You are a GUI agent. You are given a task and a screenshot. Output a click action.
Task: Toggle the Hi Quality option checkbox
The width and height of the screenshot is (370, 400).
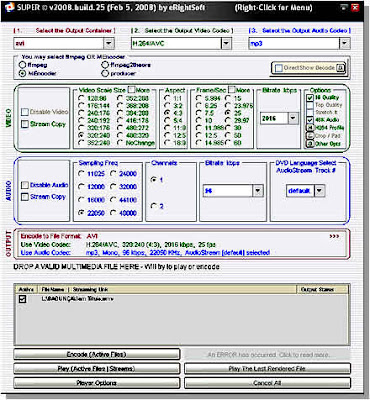coord(310,98)
